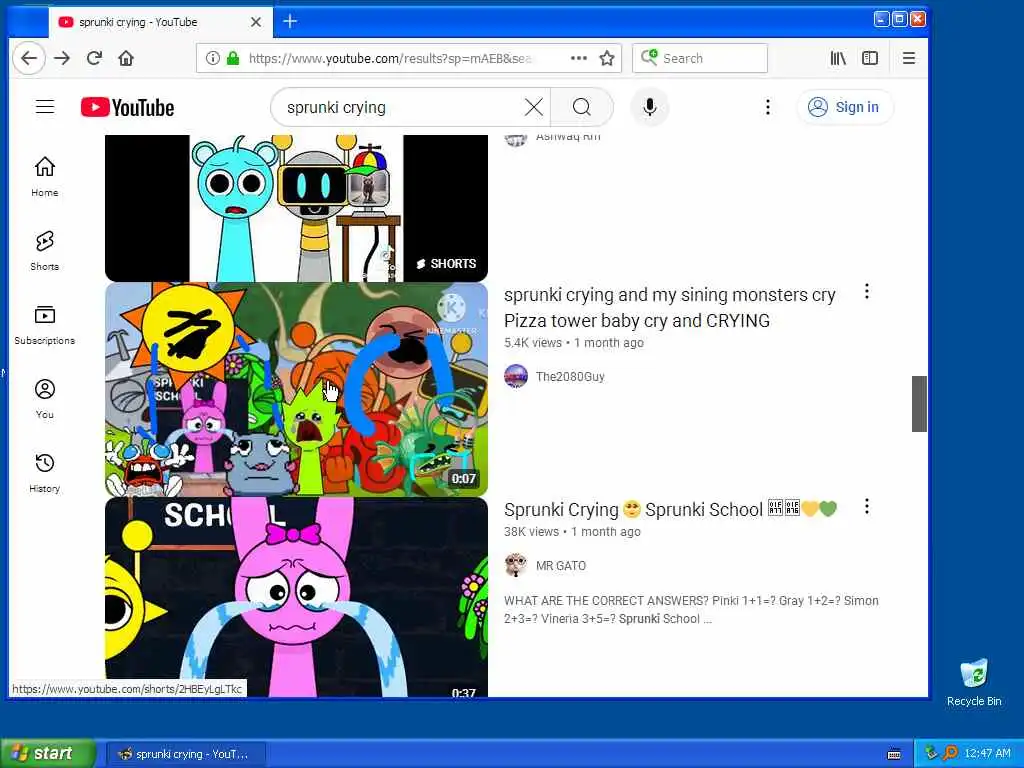Open YouTube settings three-dot menu
Screen dimensions: 1024x768
(x=768, y=107)
